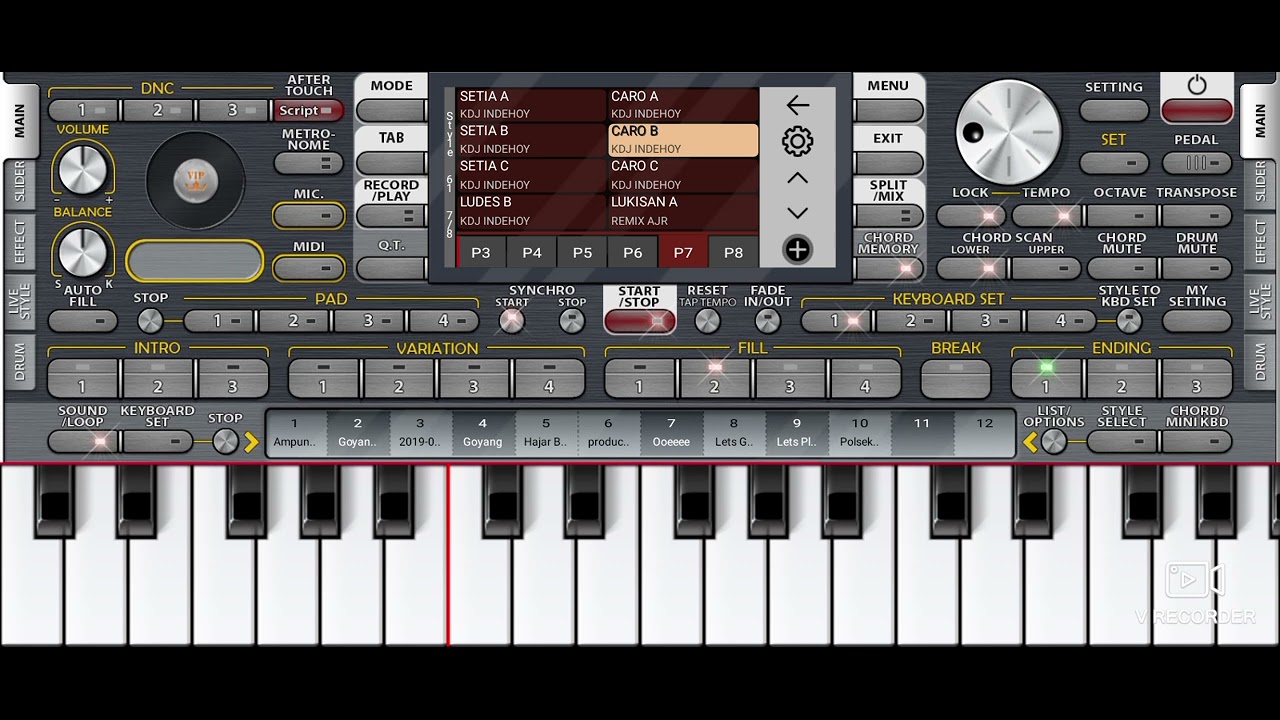Move up the style list with chevron
Viewport: 1280px width, 720px height.
click(x=797, y=178)
